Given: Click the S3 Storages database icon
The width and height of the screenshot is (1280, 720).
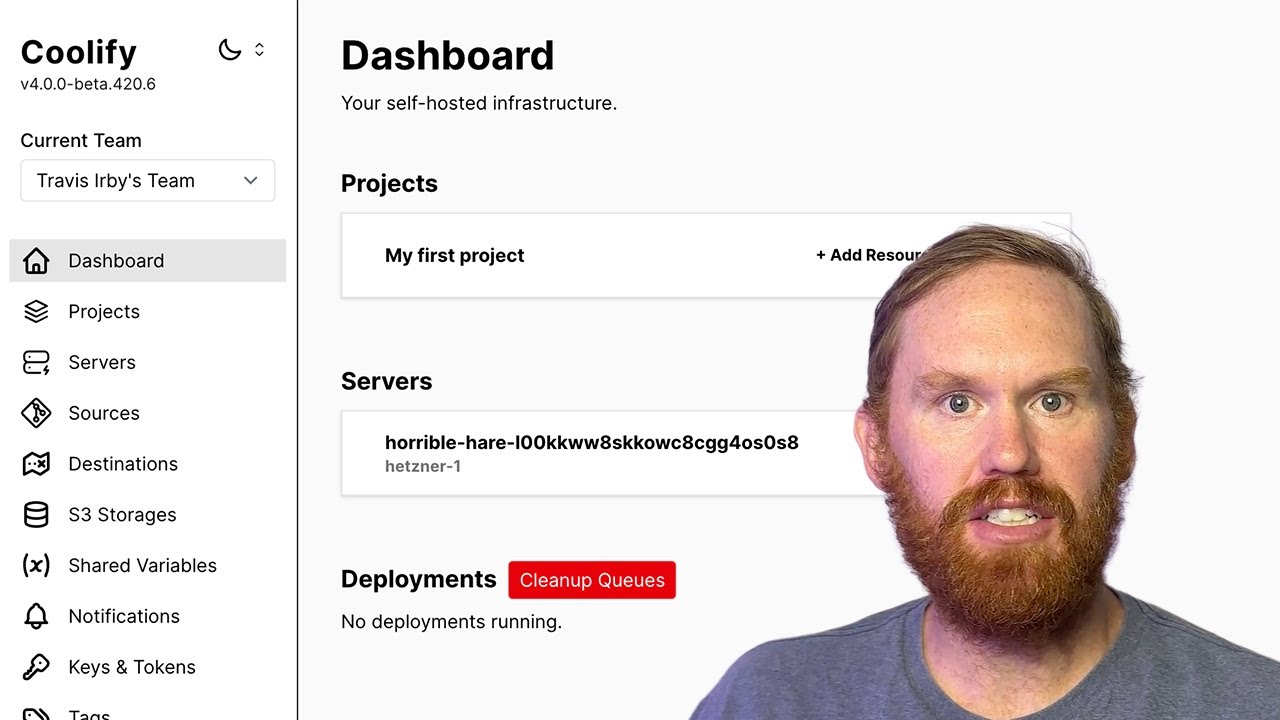Looking at the screenshot, I should (x=36, y=515).
